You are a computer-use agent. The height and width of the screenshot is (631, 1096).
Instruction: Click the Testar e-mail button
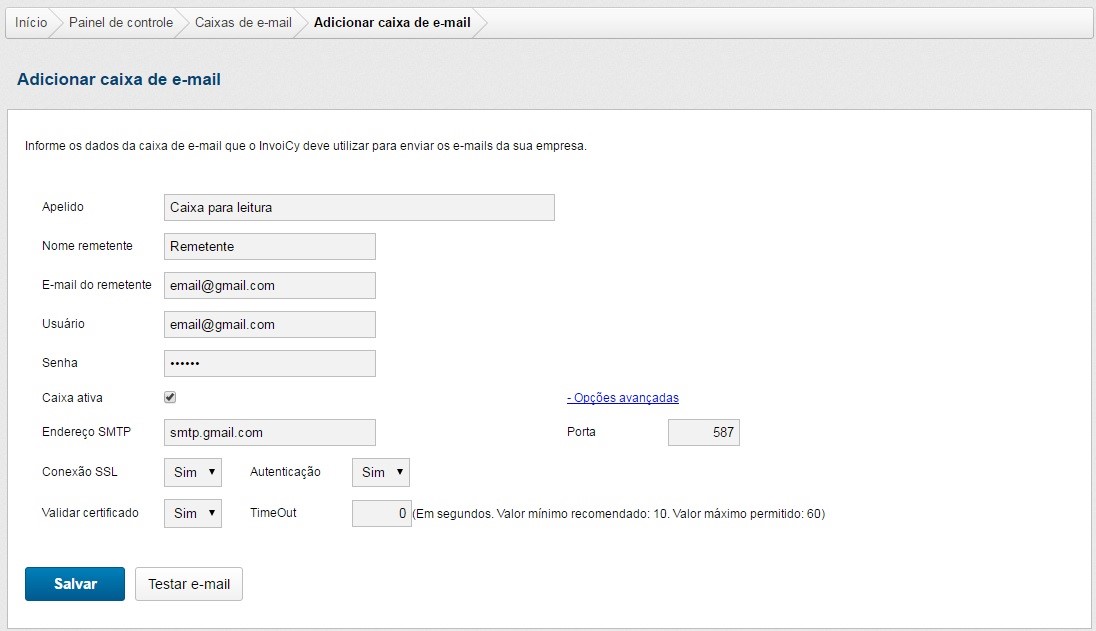(189, 584)
